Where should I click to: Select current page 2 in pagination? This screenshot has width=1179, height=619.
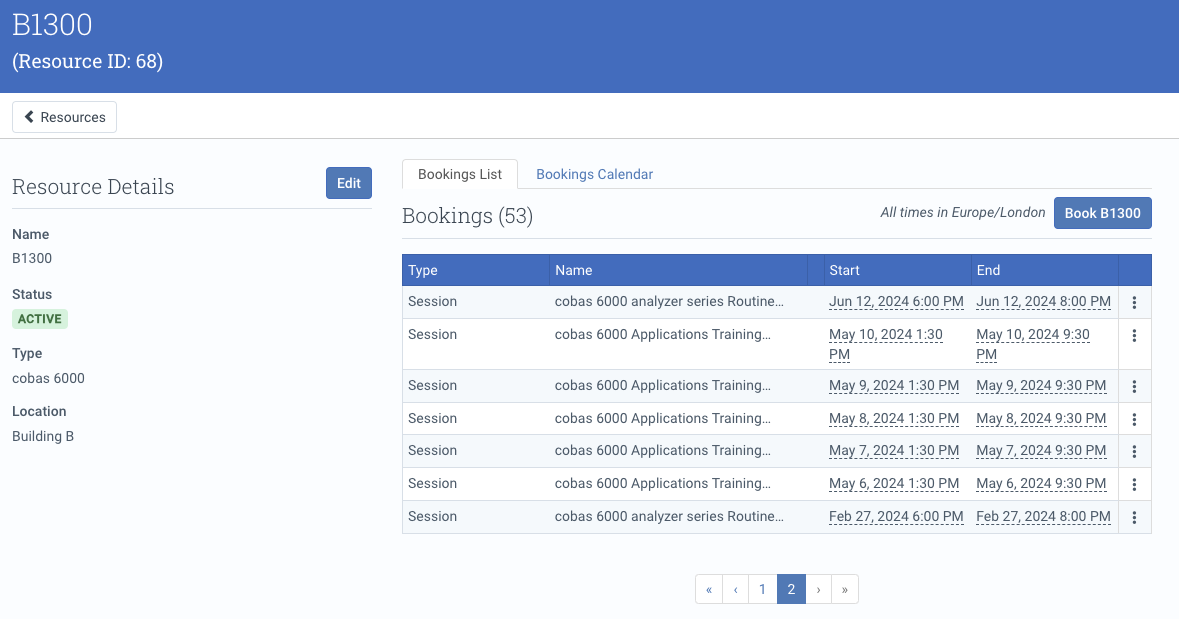791,589
